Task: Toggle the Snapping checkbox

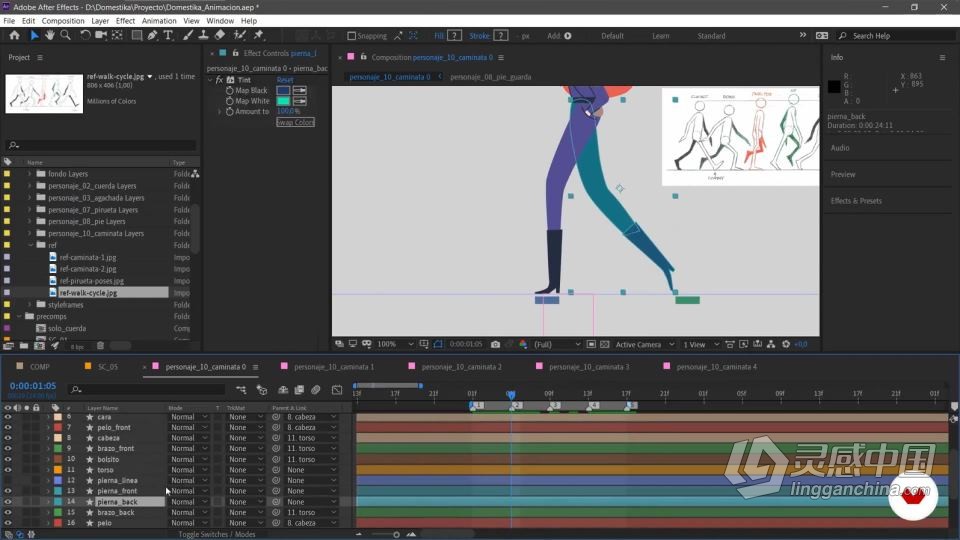Action: point(351,36)
